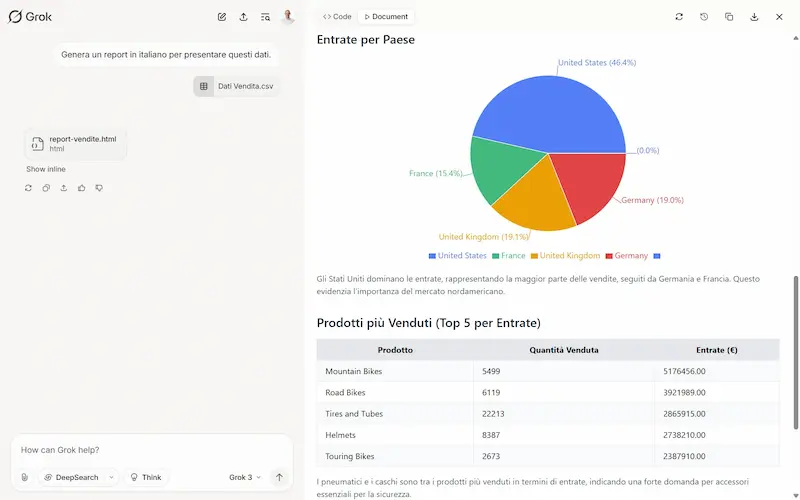This screenshot has height=500, width=800.
Task: Click the 5176456.00 revenue value
Action: tap(684, 371)
